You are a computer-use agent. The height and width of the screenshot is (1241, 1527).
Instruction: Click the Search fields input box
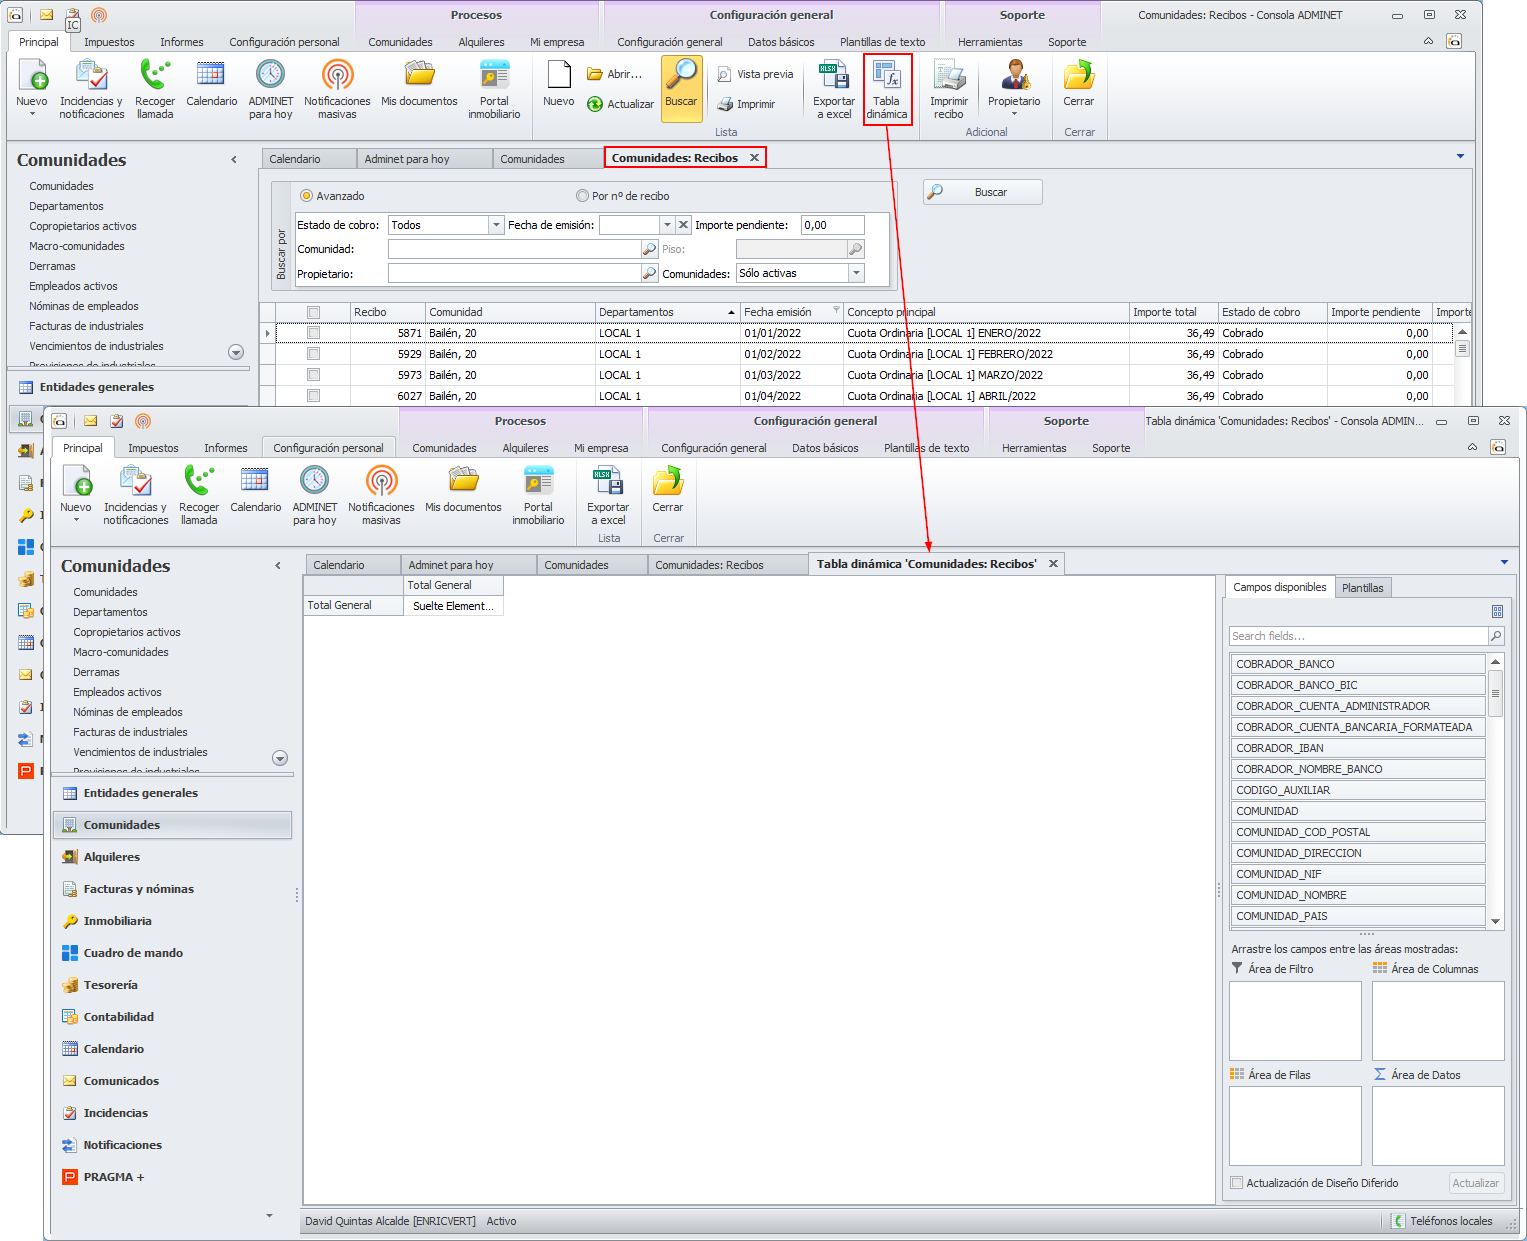click(1357, 636)
